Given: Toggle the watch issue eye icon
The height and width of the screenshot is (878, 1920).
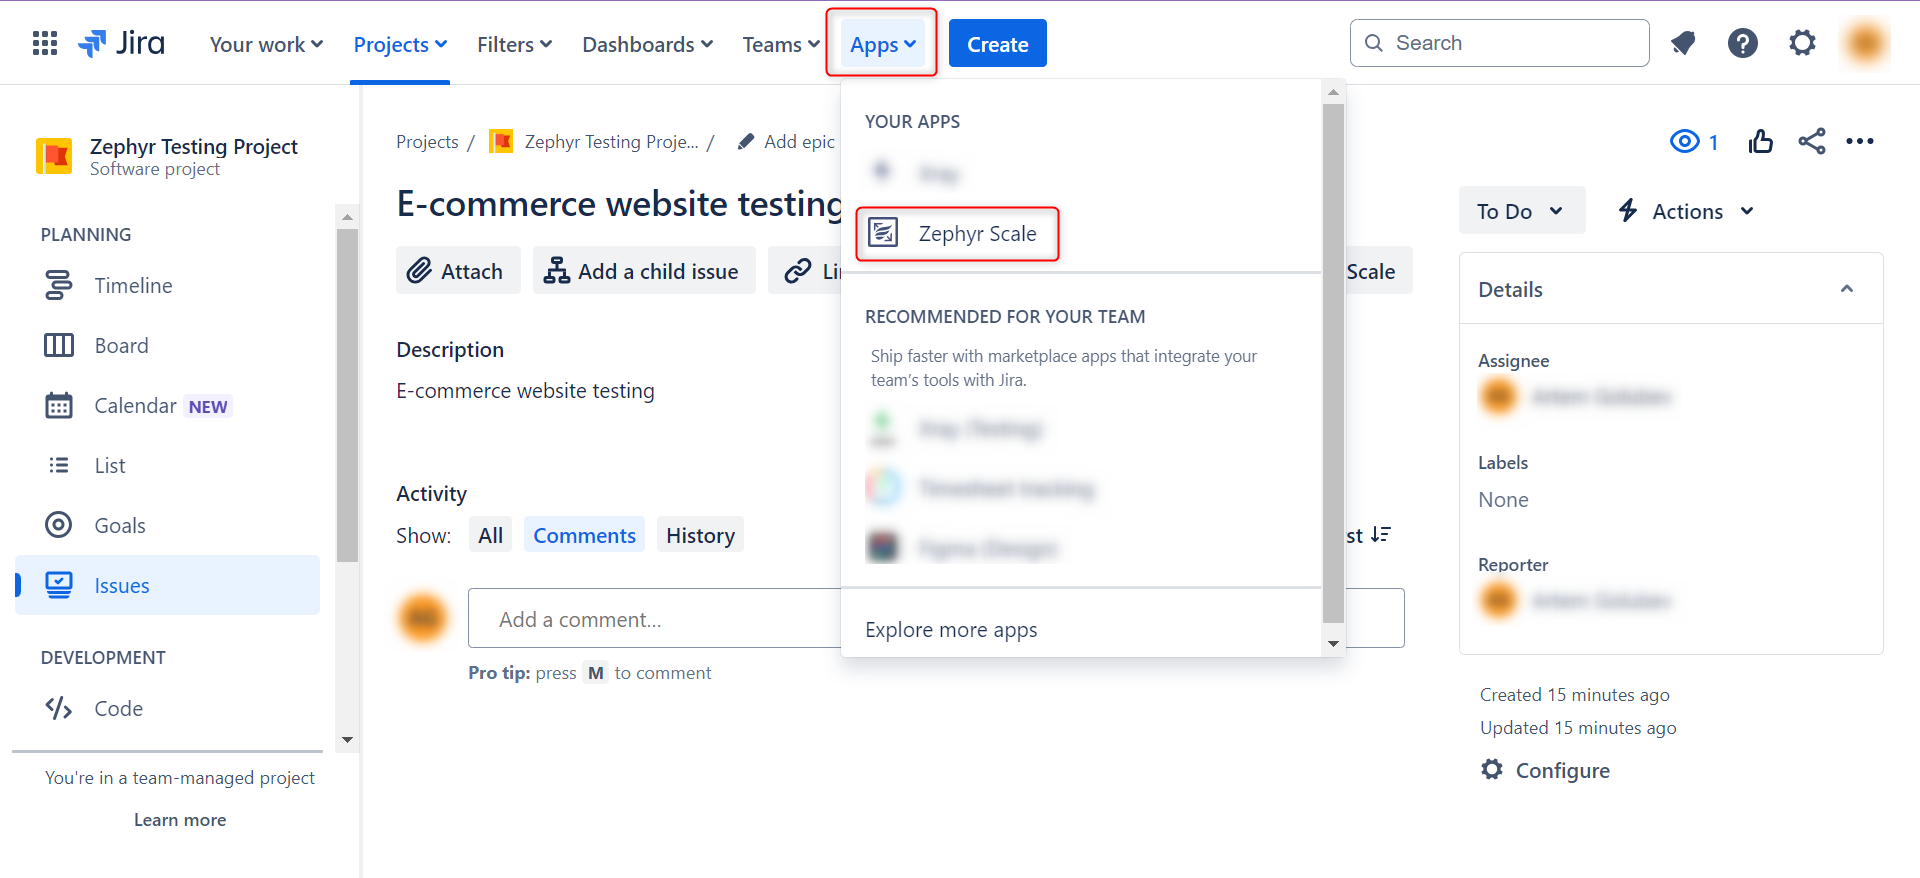Looking at the screenshot, I should pyautogui.click(x=1685, y=142).
